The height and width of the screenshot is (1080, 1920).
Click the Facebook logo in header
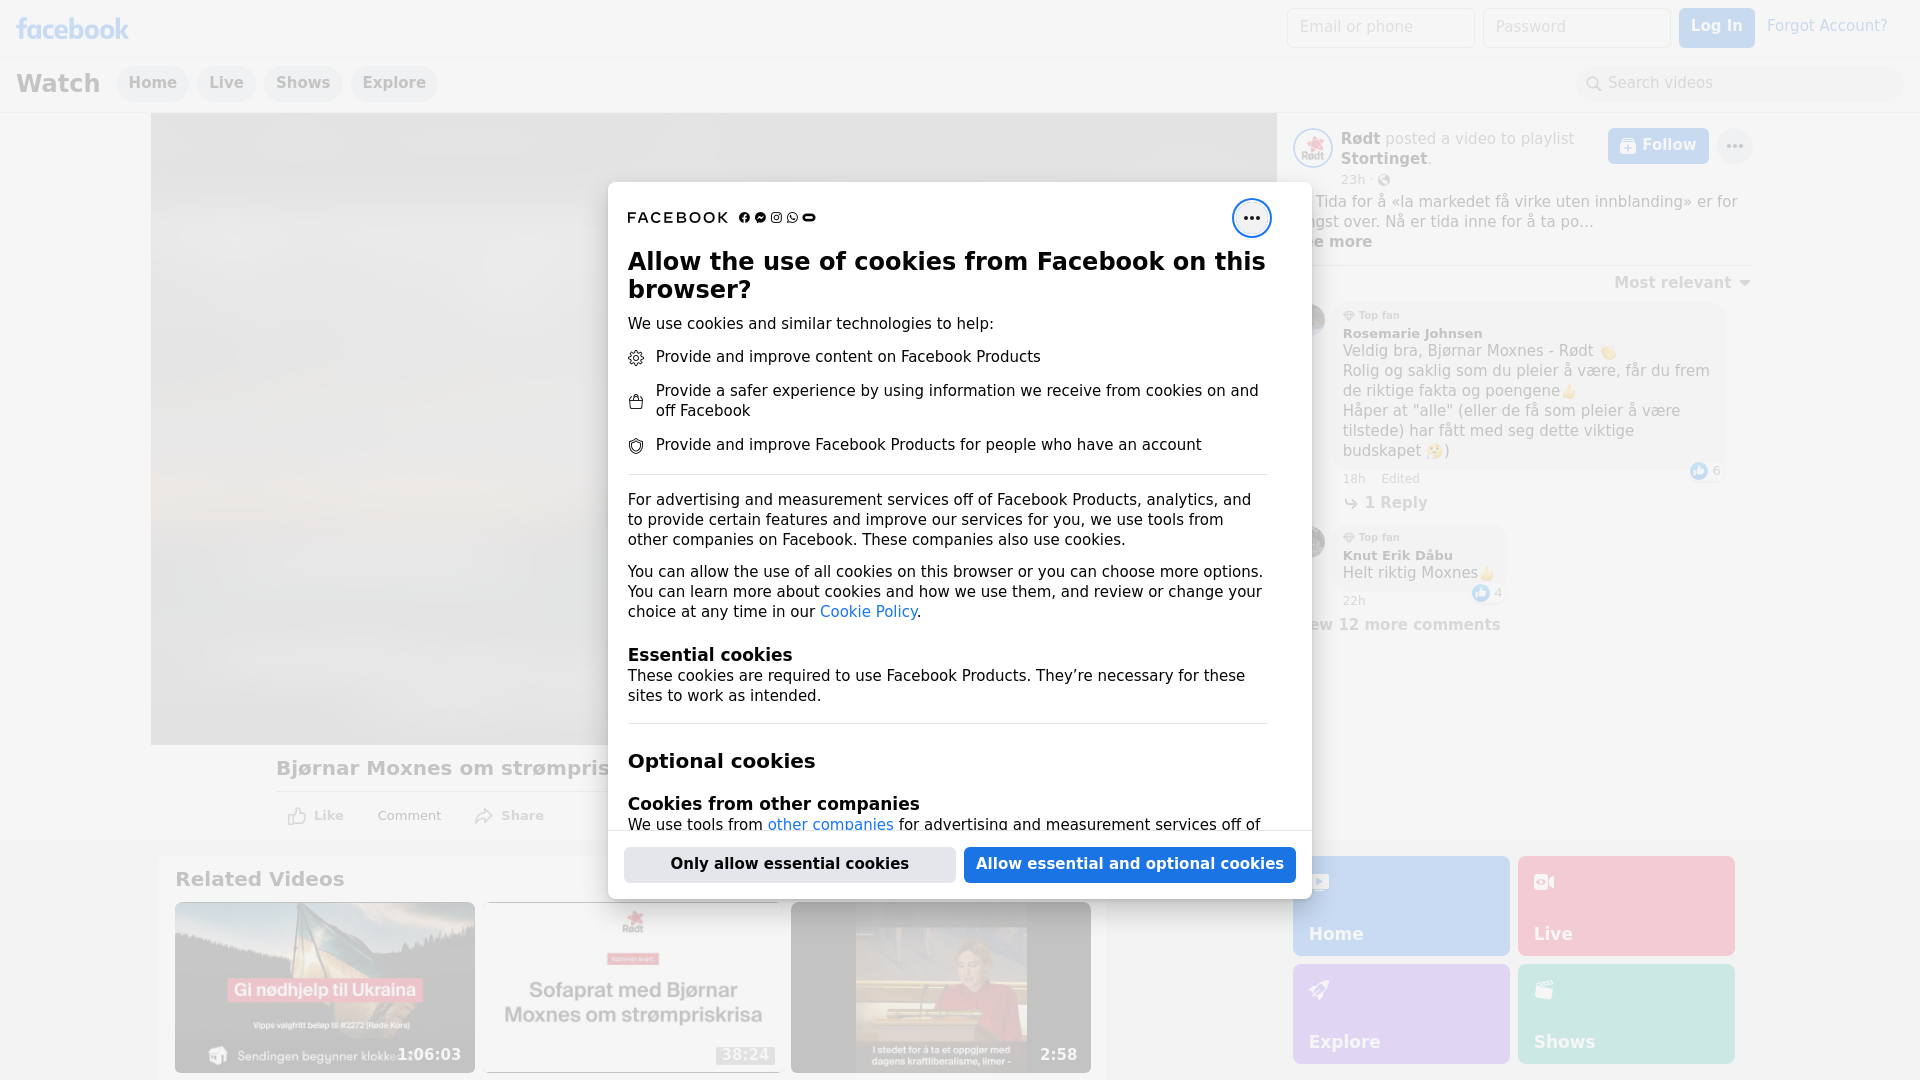tap(72, 29)
